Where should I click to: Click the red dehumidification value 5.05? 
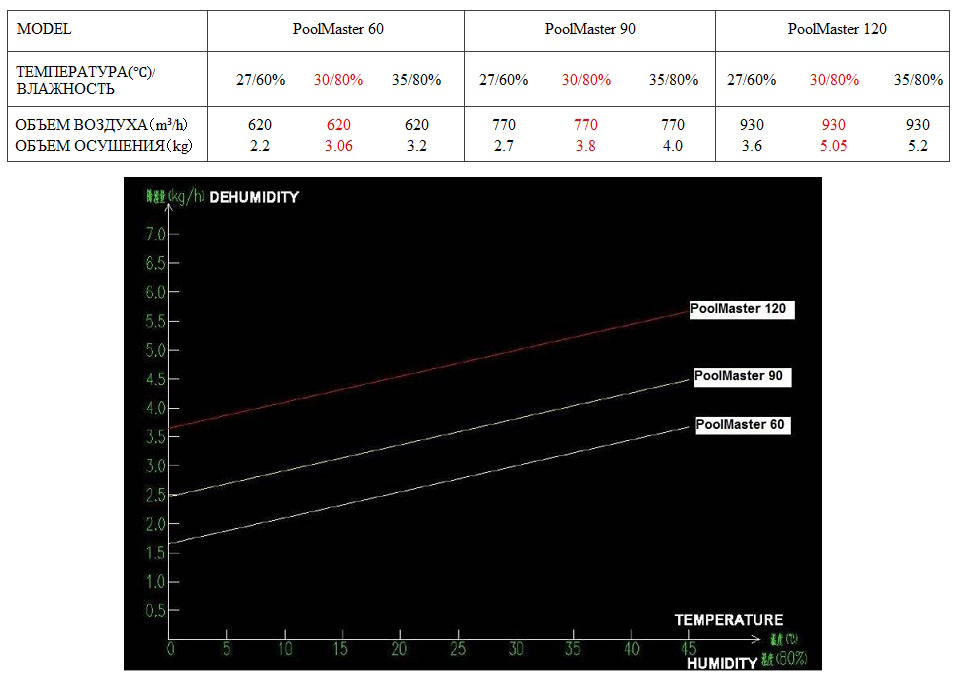click(x=833, y=145)
